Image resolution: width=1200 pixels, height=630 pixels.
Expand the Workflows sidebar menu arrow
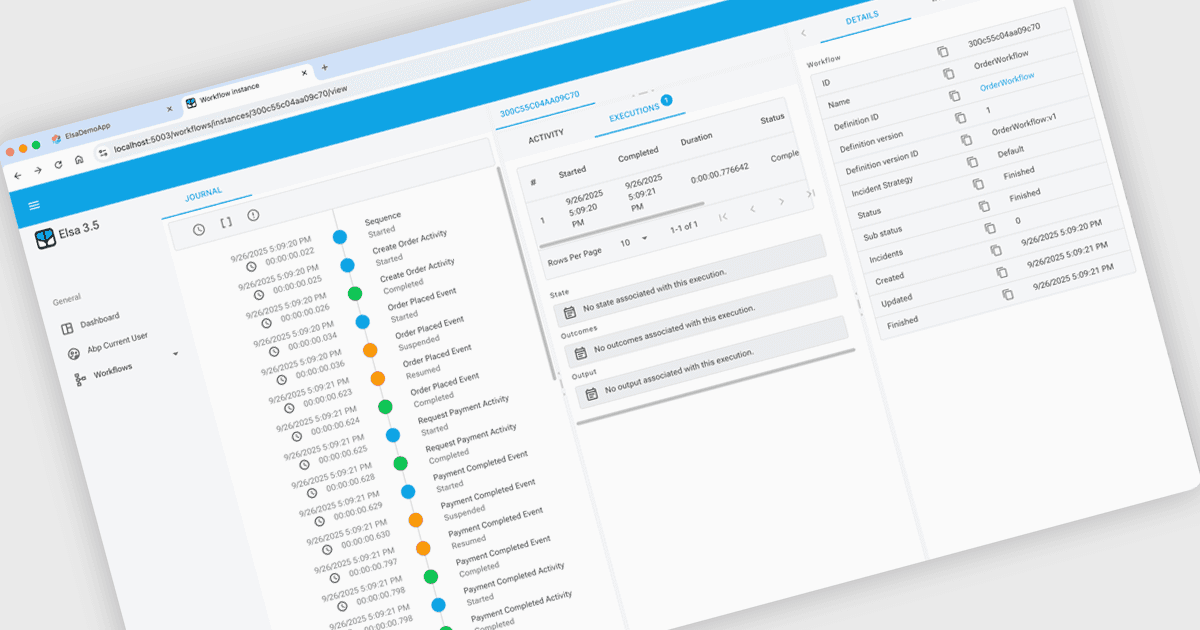coord(176,354)
